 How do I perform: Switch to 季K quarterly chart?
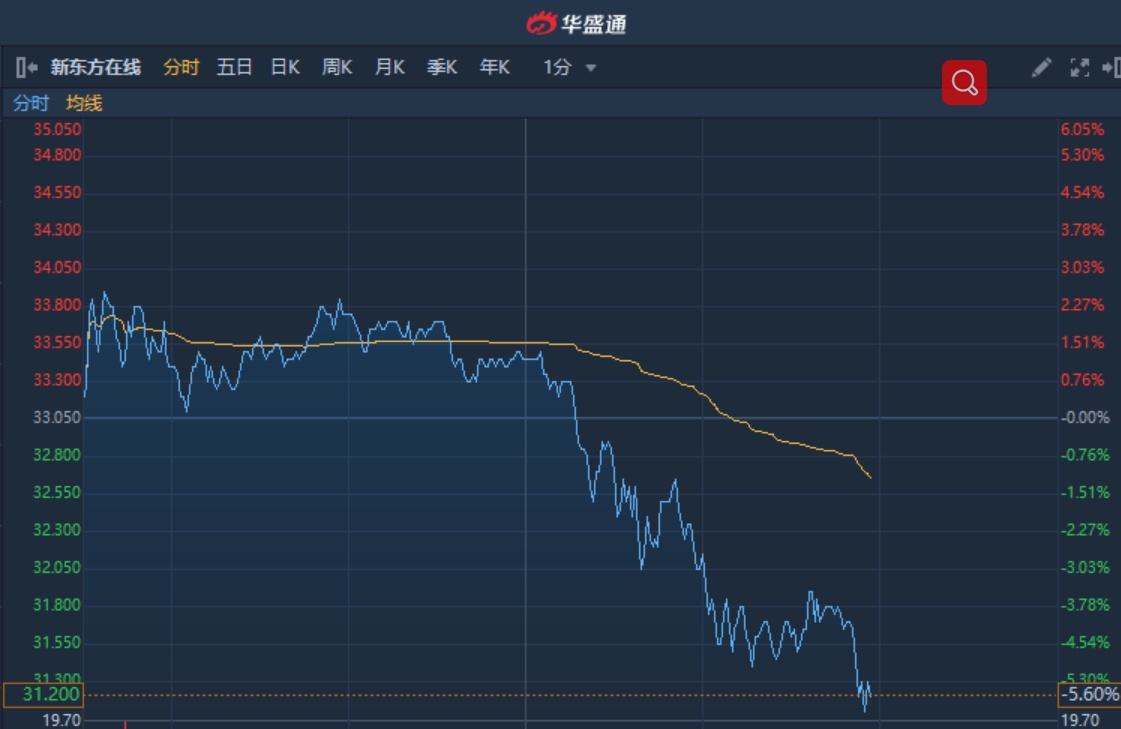441,68
